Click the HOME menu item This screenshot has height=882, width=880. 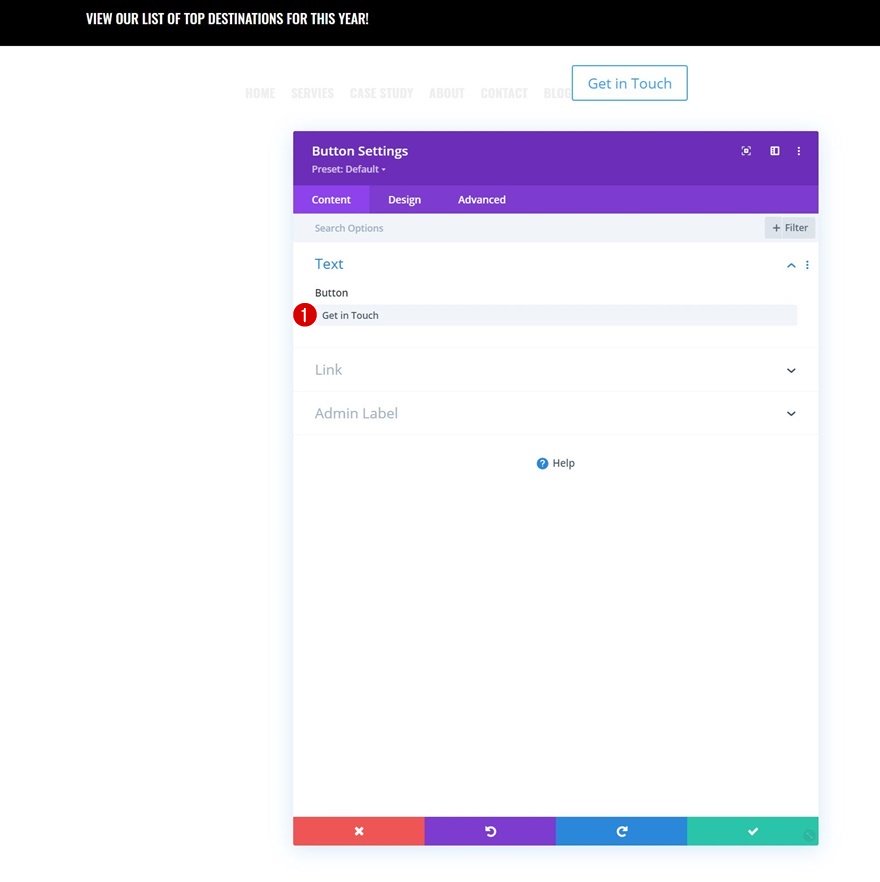[x=260, y=93]
